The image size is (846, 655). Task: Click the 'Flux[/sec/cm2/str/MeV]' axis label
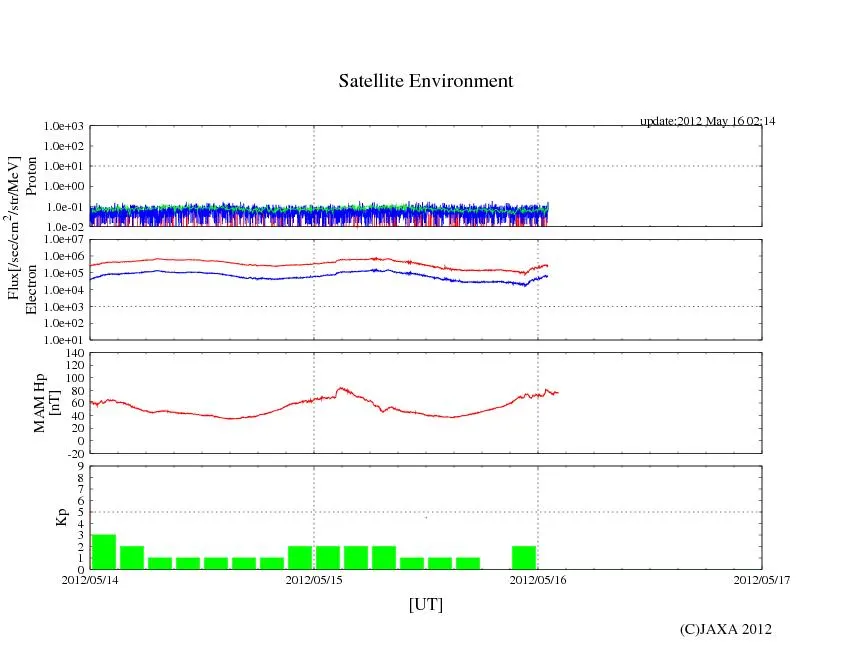[13, 228]
